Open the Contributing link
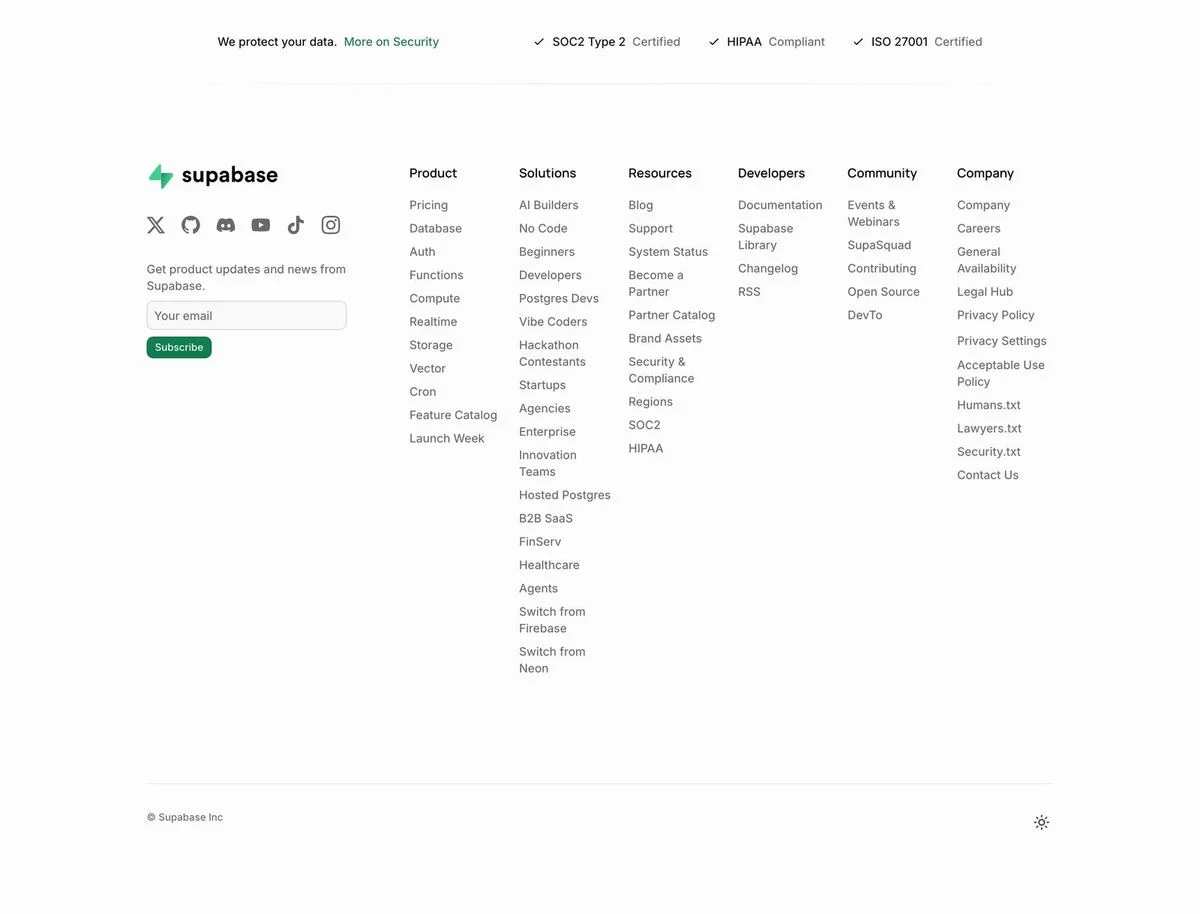 [881, 268]
